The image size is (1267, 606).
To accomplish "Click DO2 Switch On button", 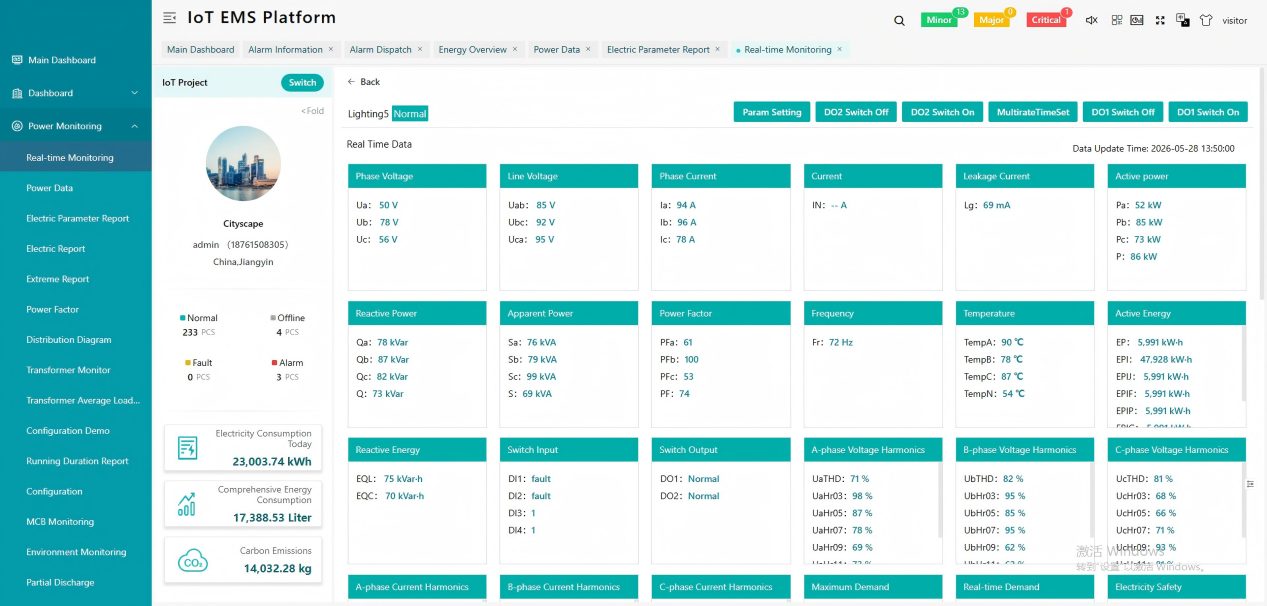I will 942,112.
